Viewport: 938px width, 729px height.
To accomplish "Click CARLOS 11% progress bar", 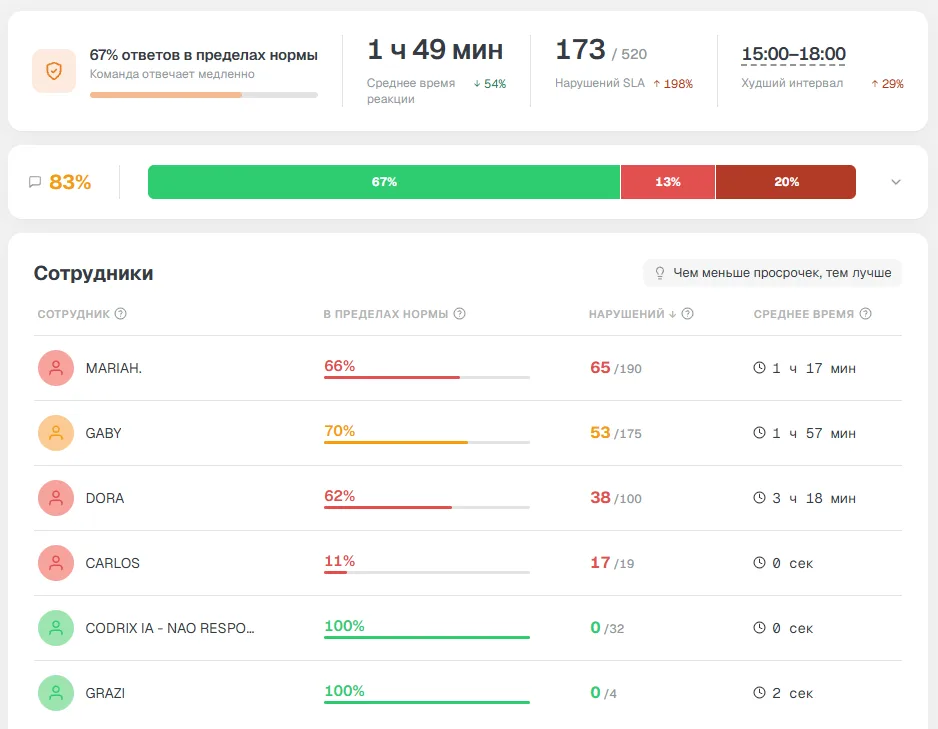I will [427, 572].
